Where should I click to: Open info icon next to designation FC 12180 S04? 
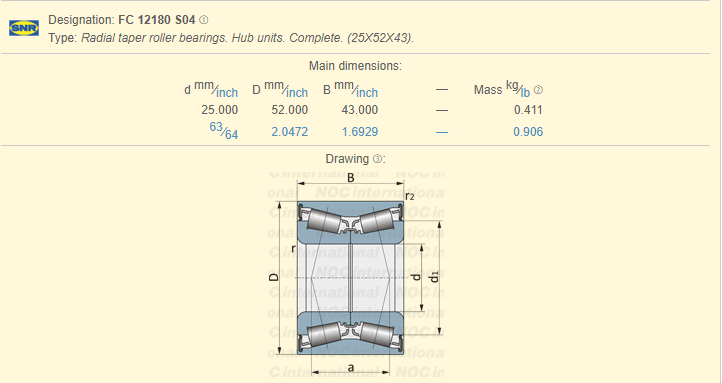point(204,20)
